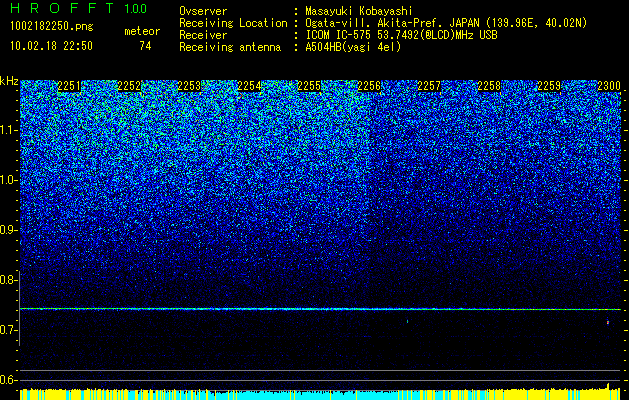629x400 pixels.
Task: Click the green carrier line near 0.74 kHz
Action: [x=320, y=309]
